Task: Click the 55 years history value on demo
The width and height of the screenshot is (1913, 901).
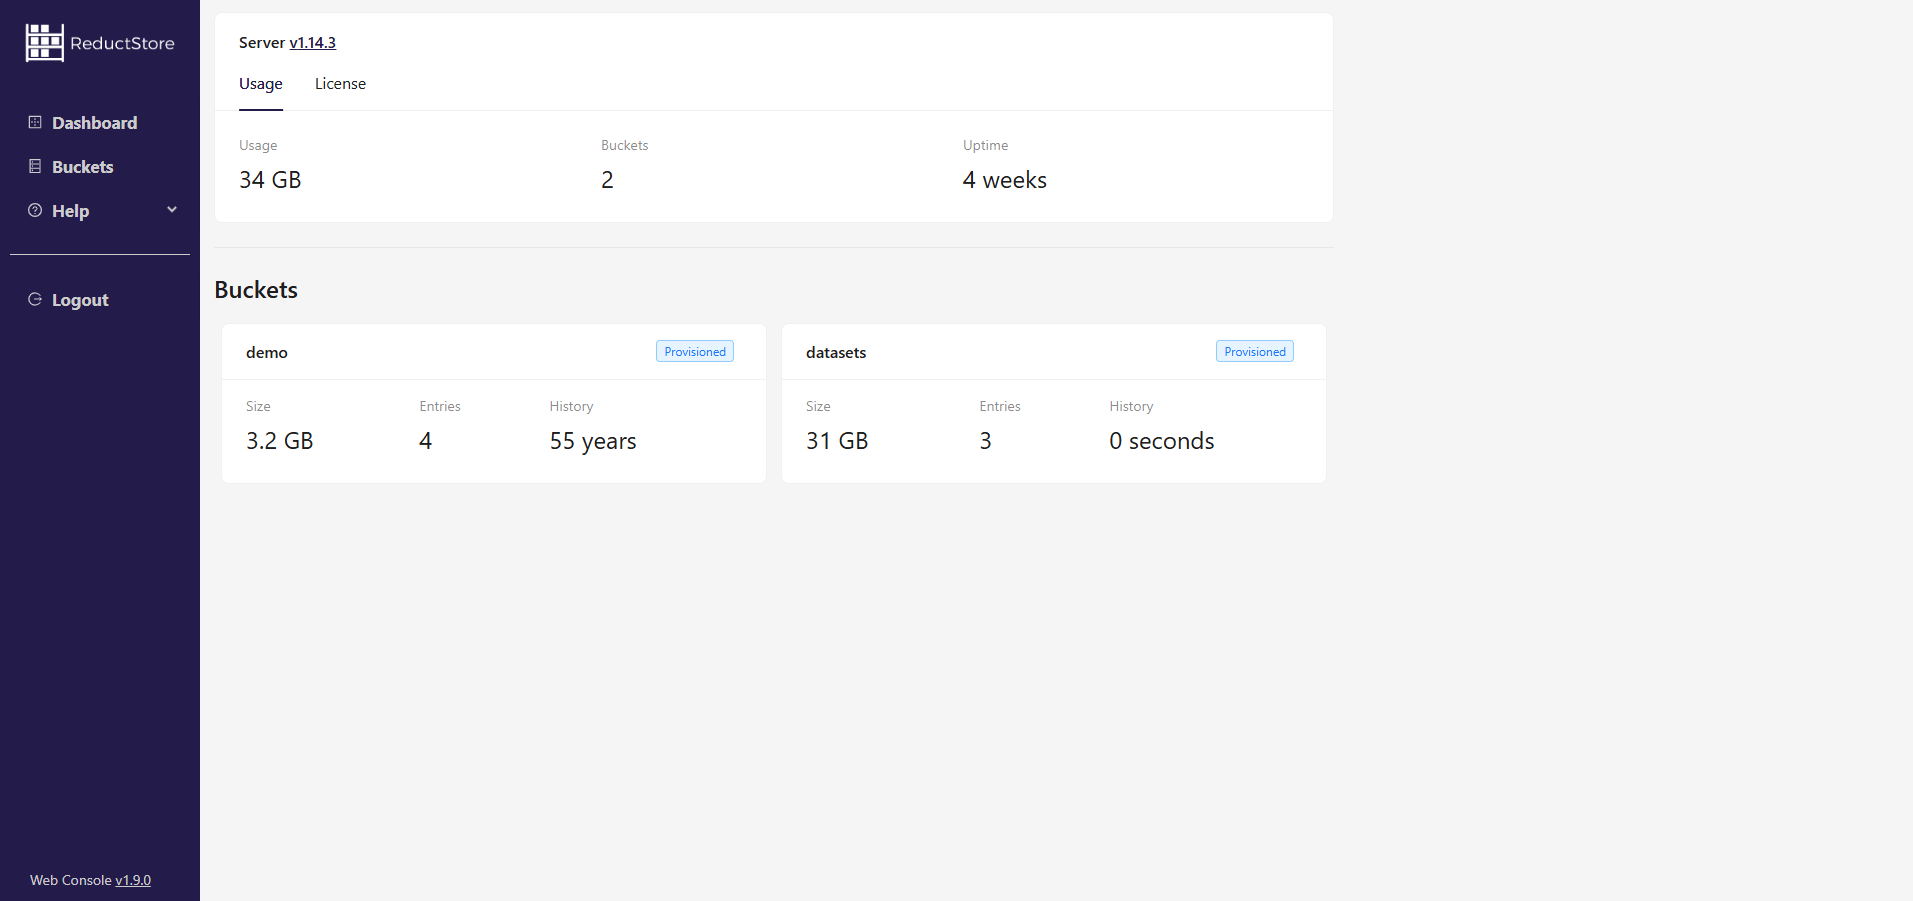Action: click(592, 440)
